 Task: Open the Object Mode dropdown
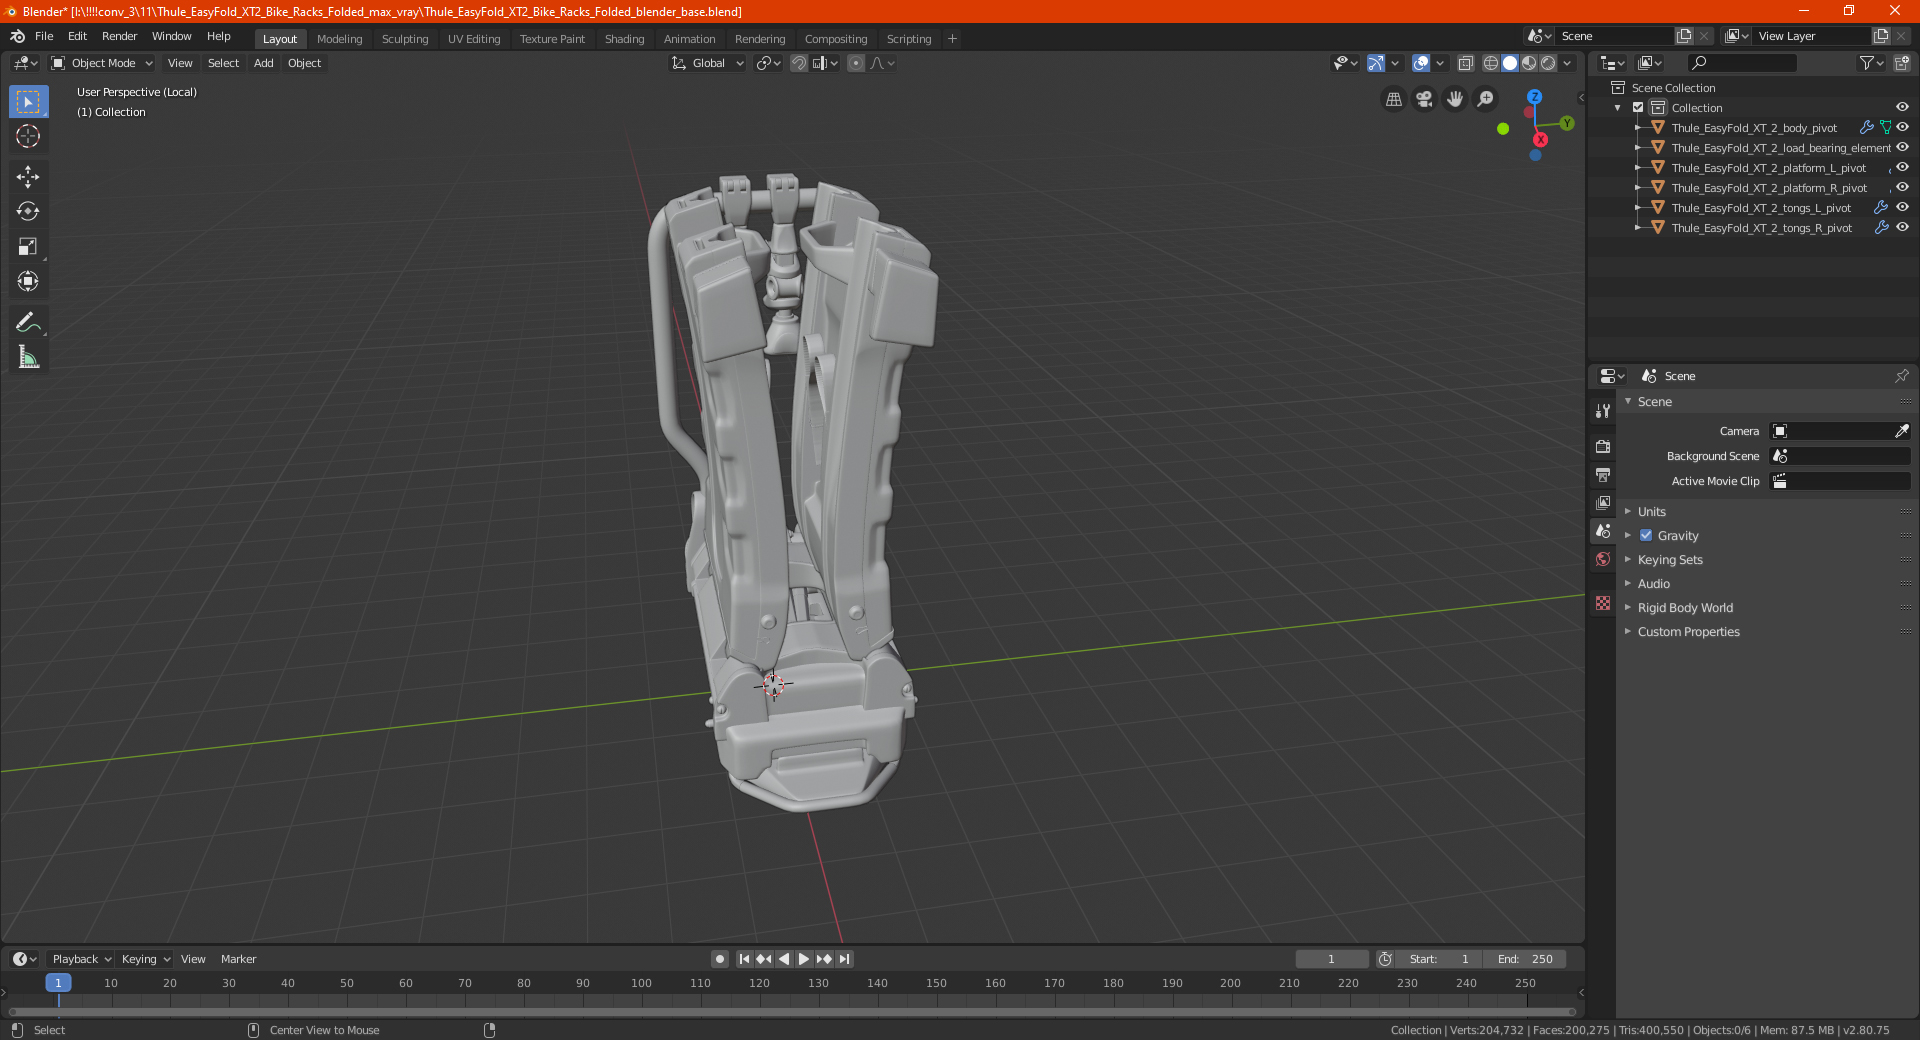tap(102, 63)
